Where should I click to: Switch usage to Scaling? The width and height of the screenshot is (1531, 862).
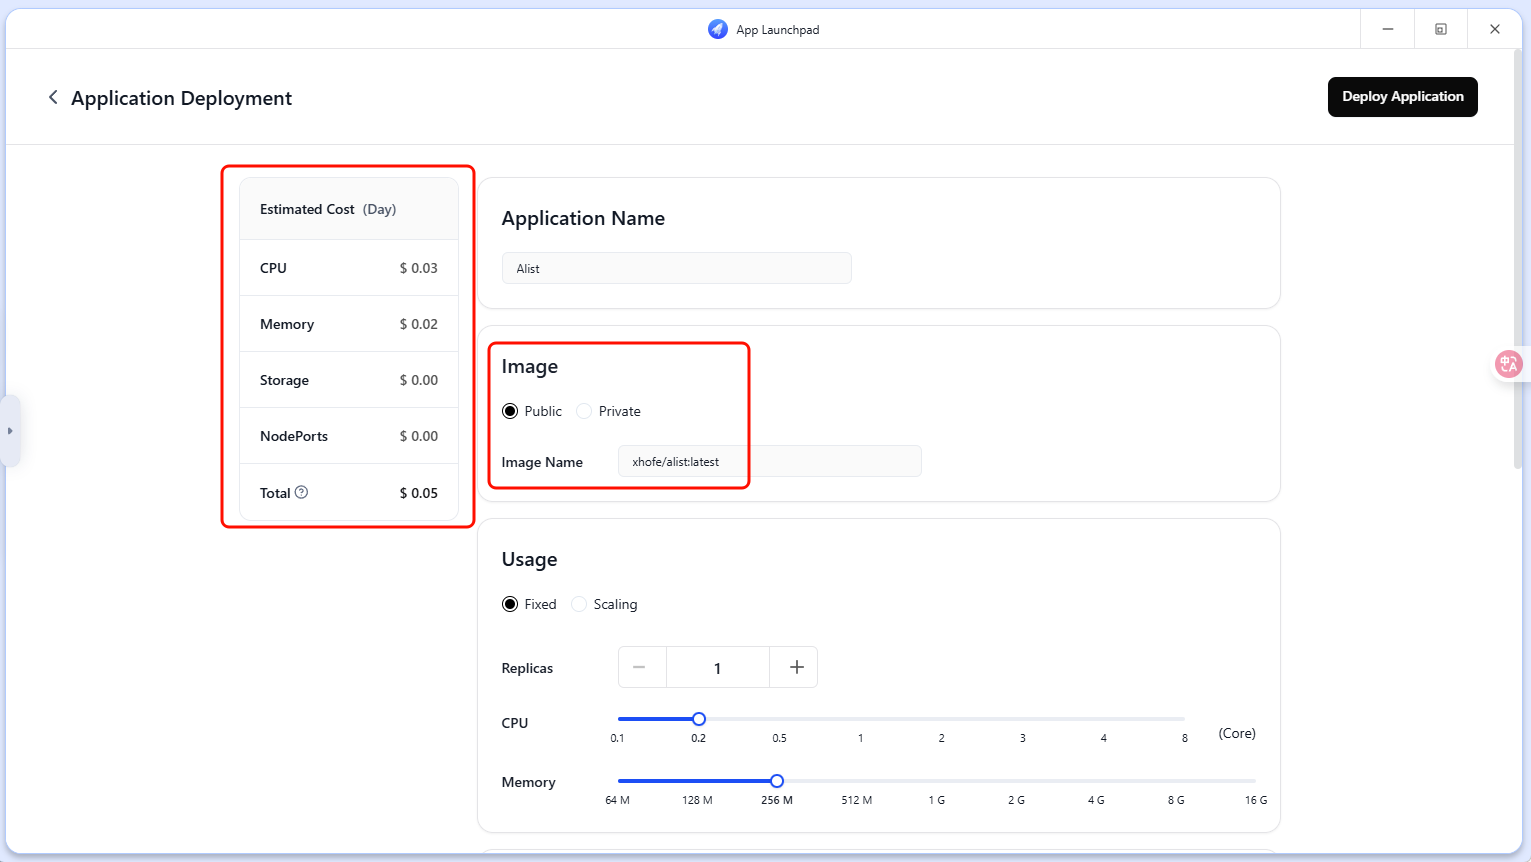click(579, 604)
